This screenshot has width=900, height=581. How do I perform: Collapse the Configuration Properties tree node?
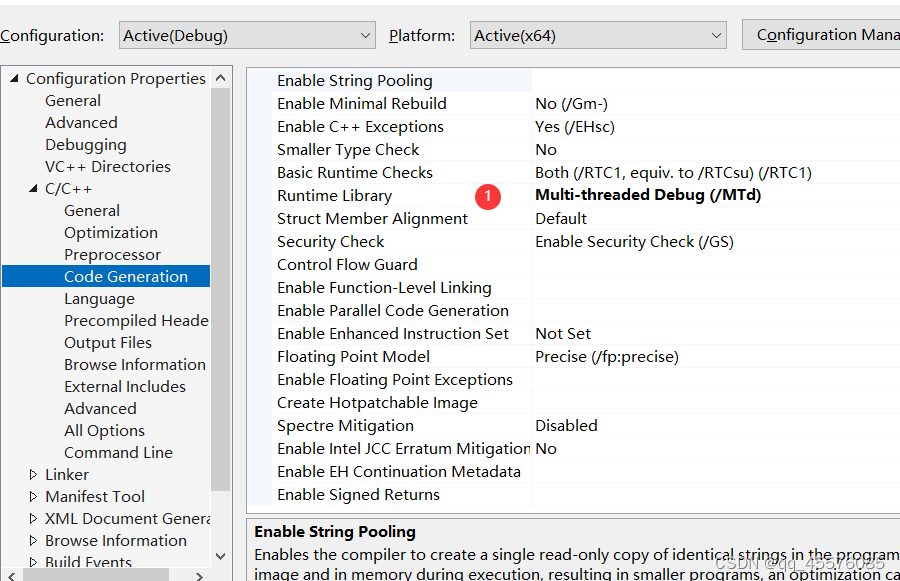[x=14, y=77]
